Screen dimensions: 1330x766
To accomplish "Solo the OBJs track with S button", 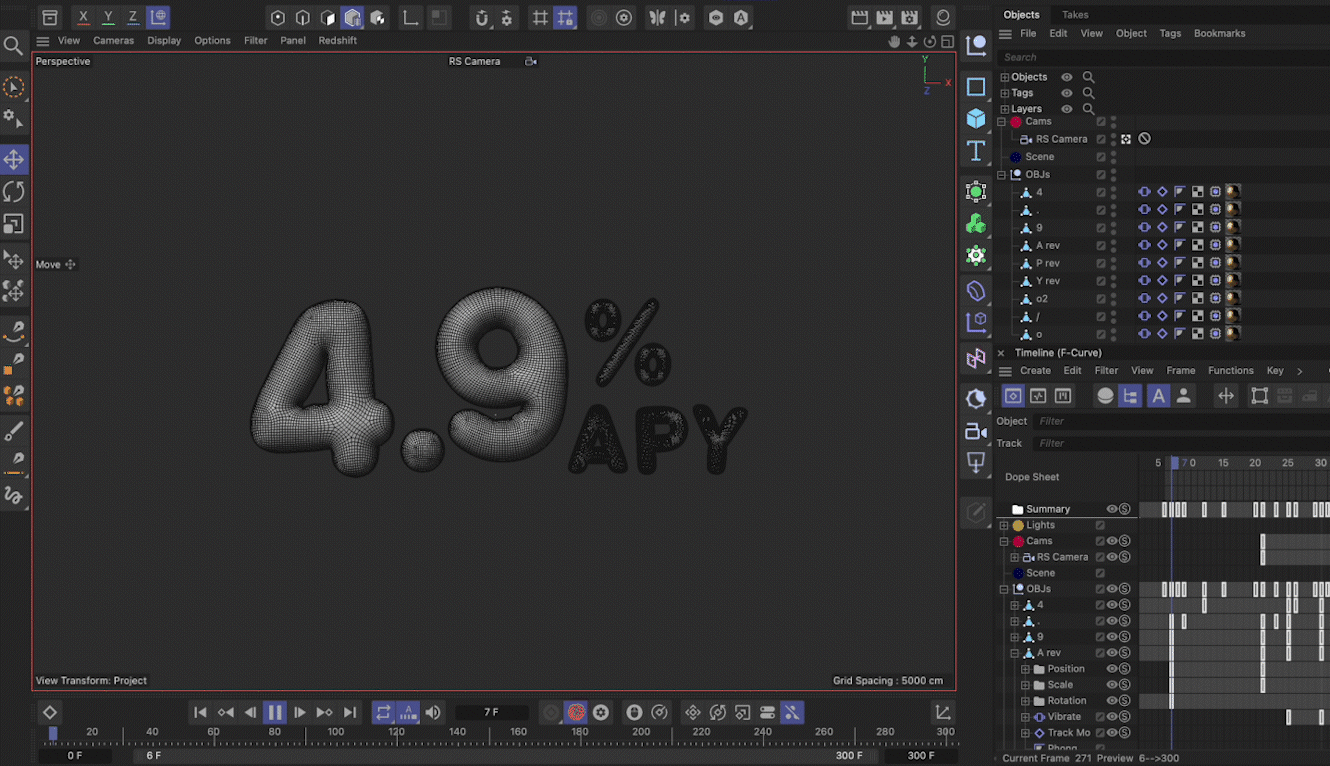I will [x=1125, y=589].
